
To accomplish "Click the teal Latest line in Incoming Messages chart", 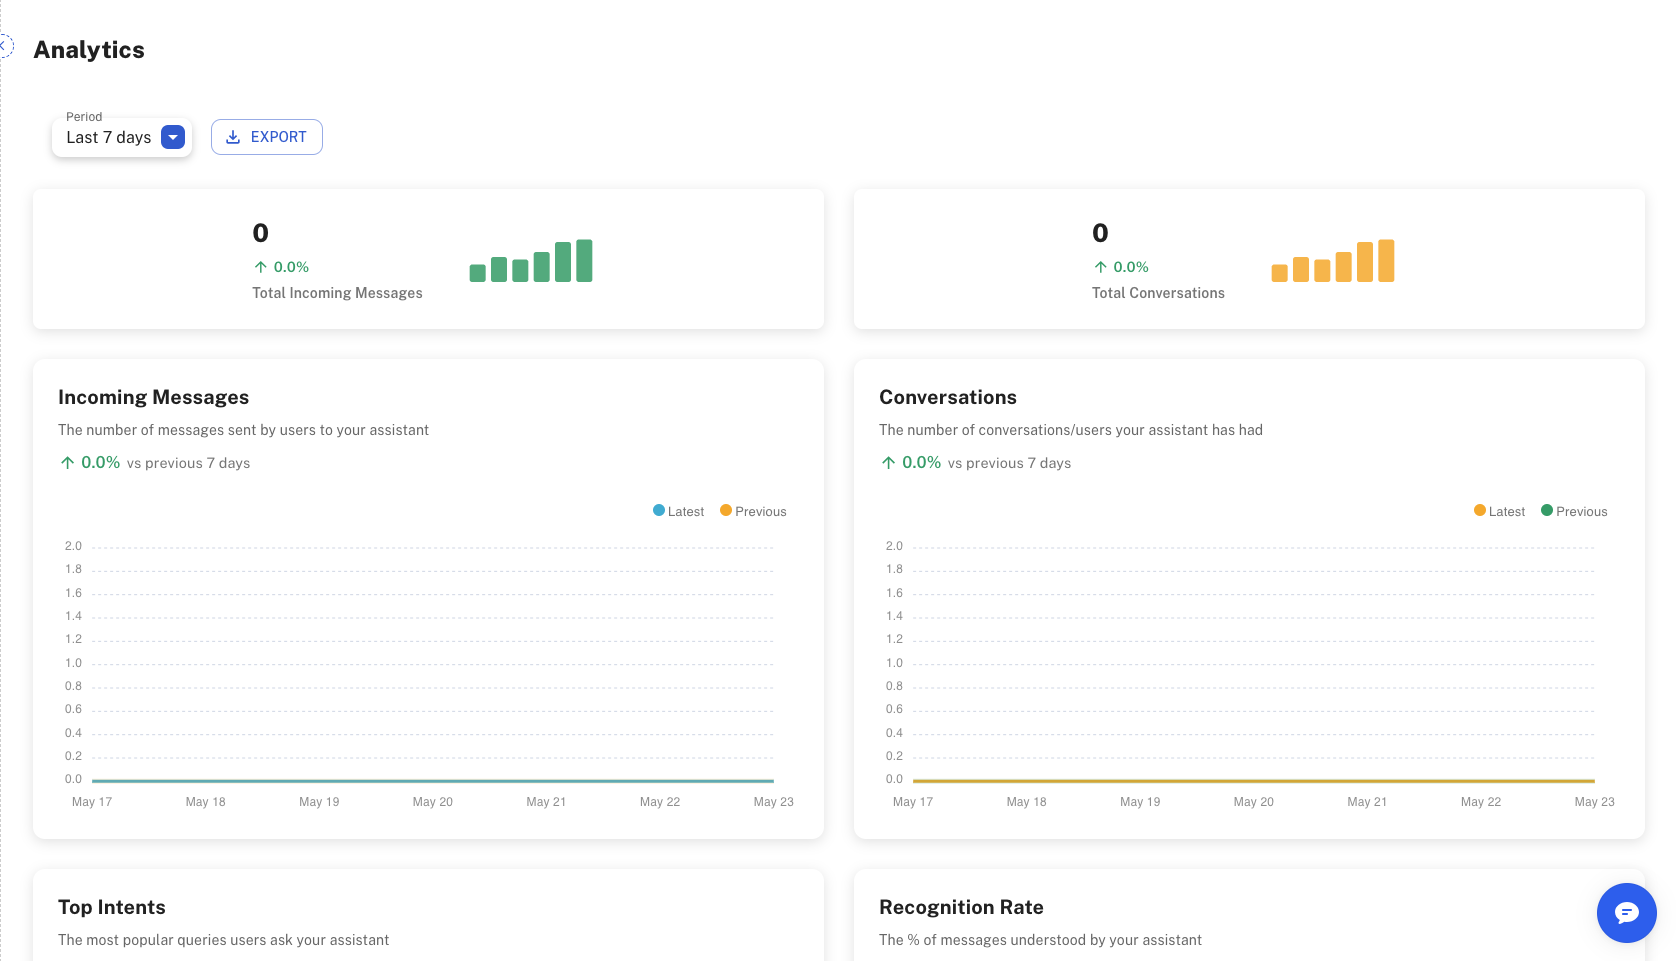I will click(x=432, y=780).
